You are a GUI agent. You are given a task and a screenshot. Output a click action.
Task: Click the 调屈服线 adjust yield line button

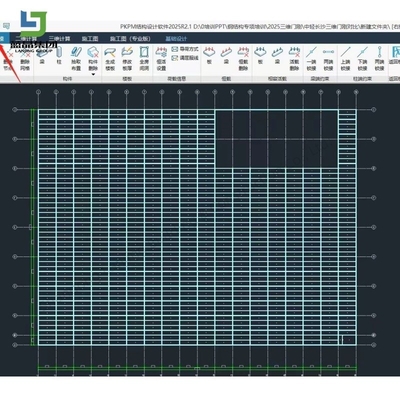185,58
